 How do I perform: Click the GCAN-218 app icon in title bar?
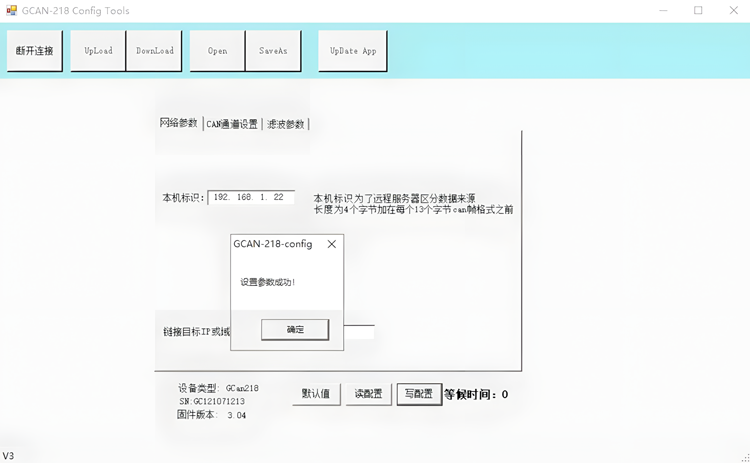pyautogui.click(x=11, y=11)
